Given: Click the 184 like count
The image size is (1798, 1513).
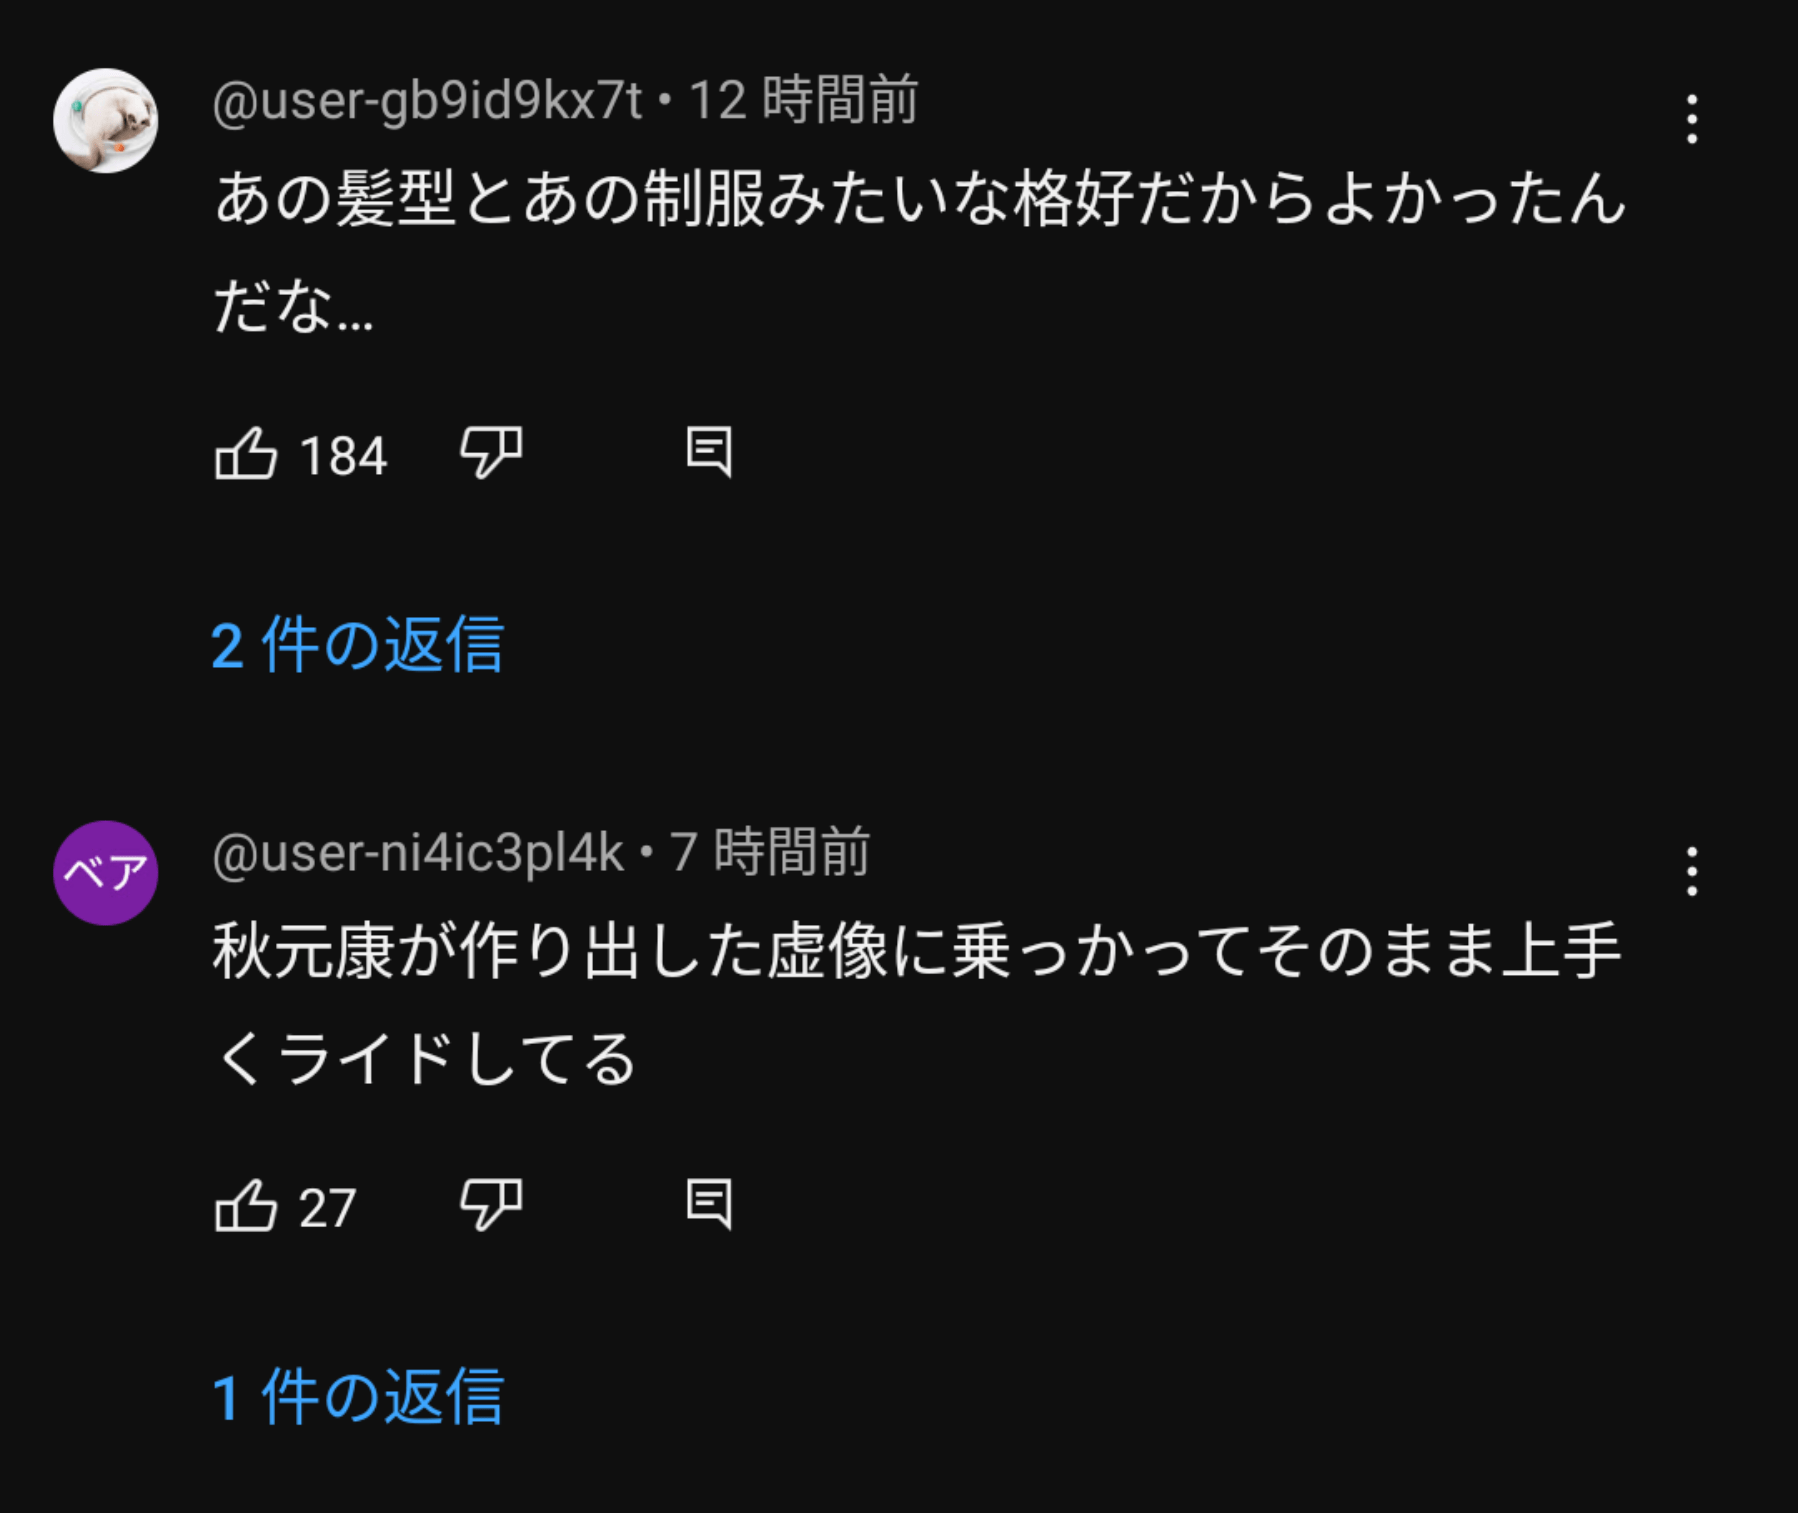Looking at the screenshot, I should 343,457.
